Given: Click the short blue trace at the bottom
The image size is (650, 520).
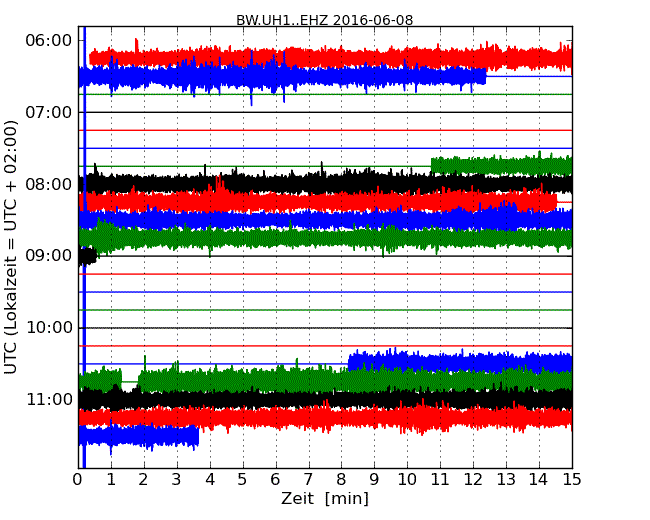Looking at the screenshot, I should (x=140, y=436).
